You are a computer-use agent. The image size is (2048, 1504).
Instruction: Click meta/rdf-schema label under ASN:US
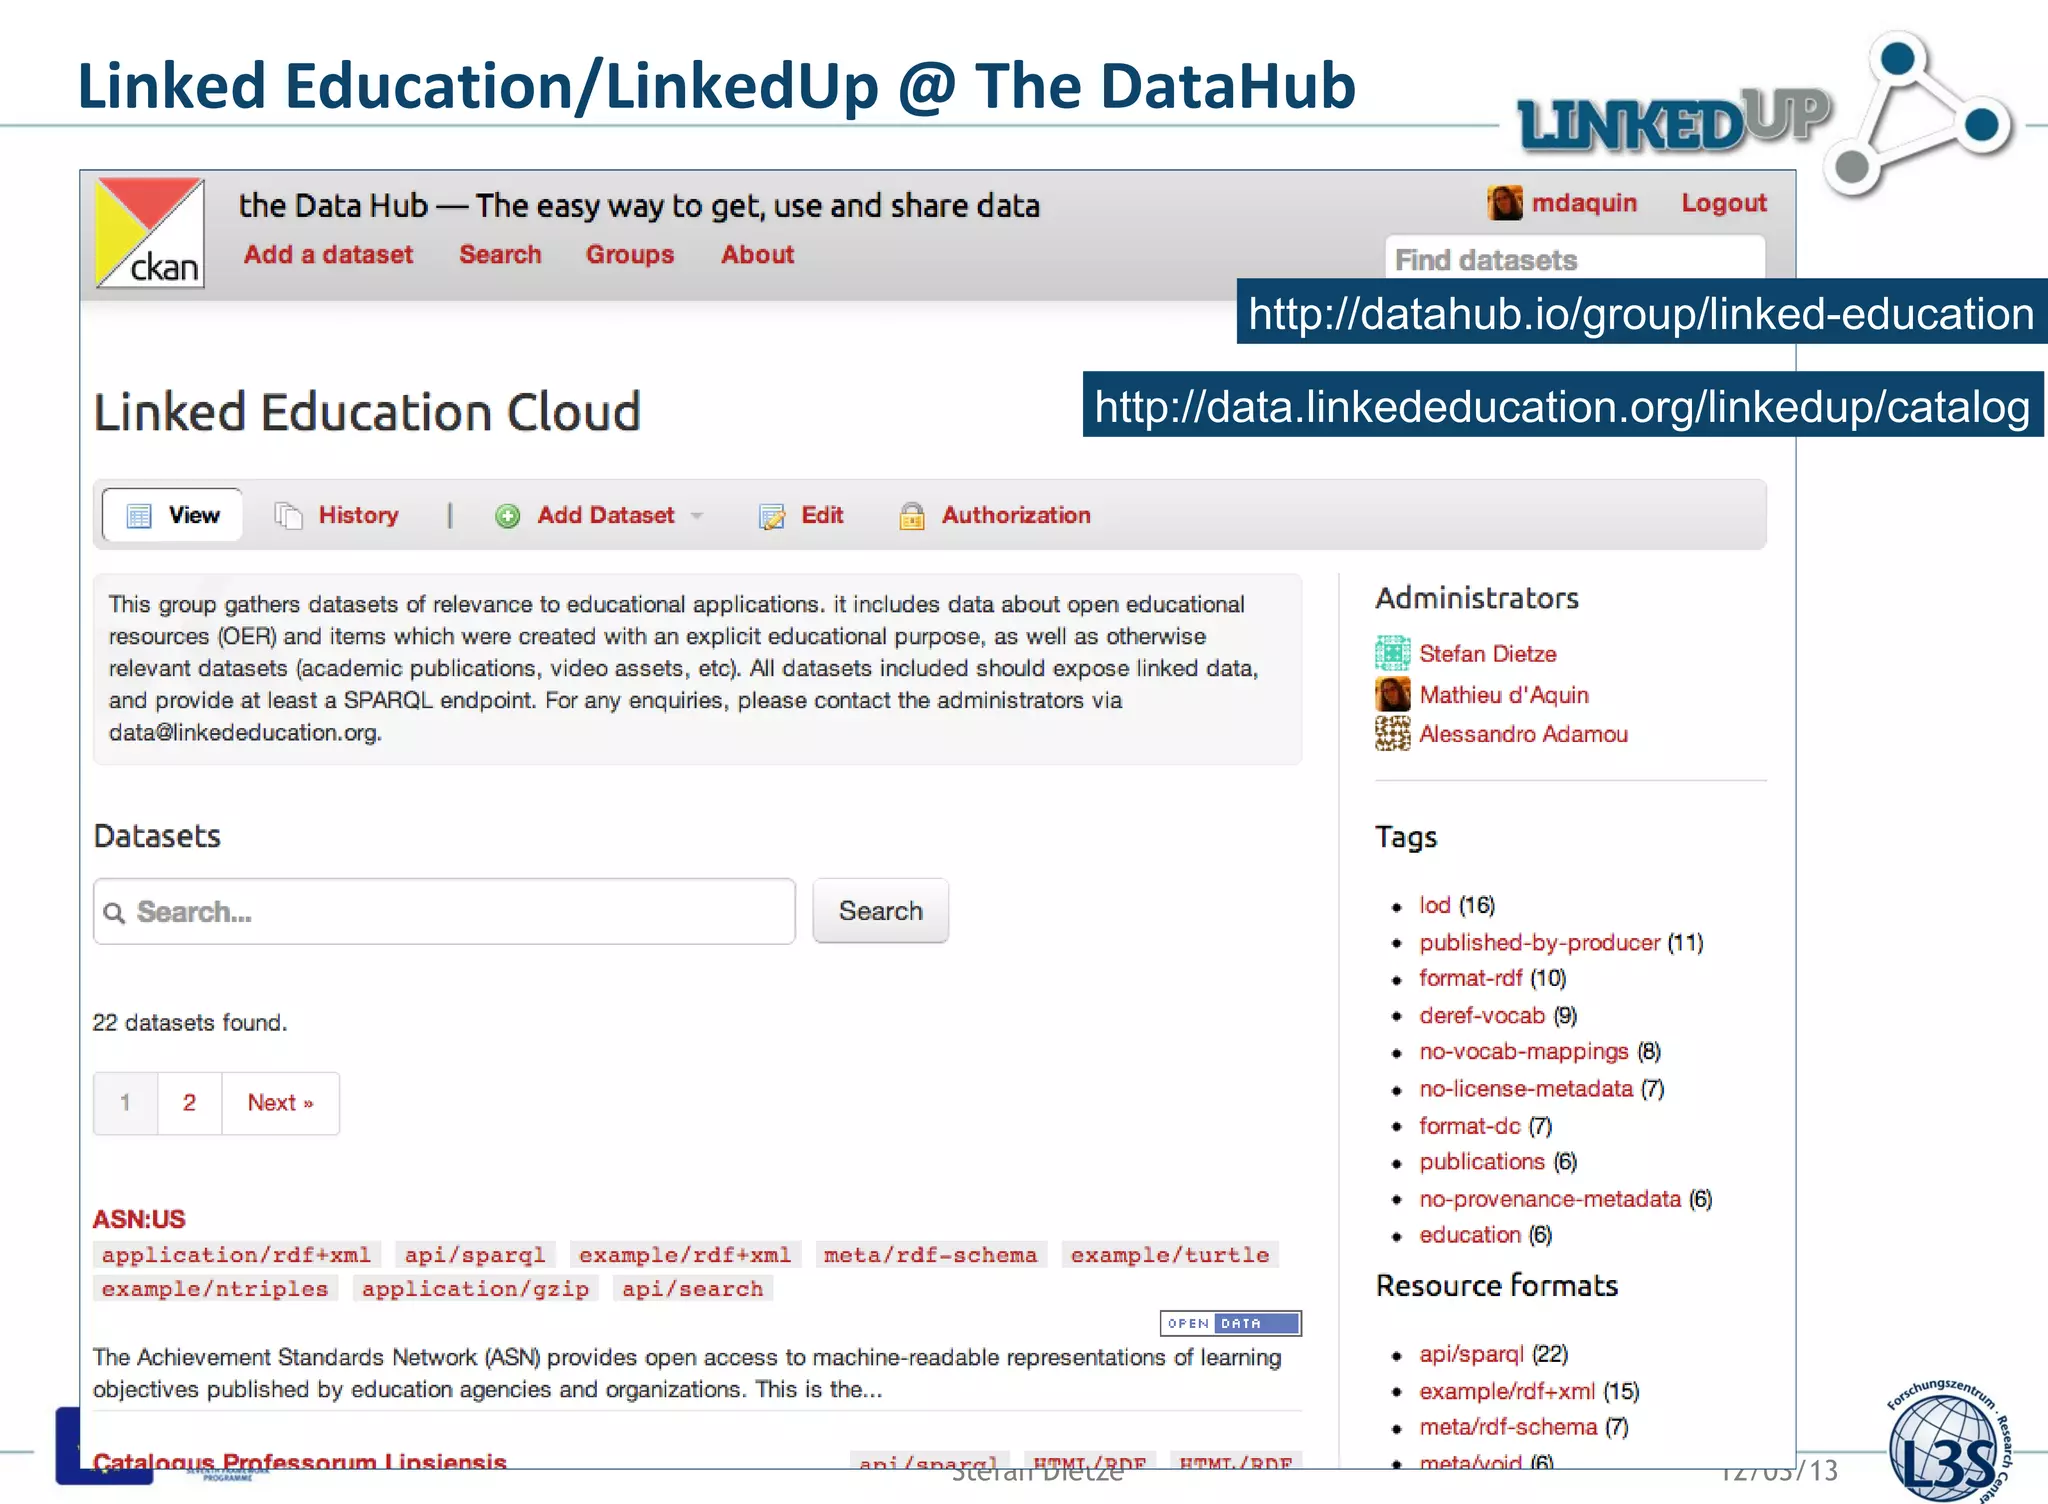pyautogui.click(x=930, y=1255)
